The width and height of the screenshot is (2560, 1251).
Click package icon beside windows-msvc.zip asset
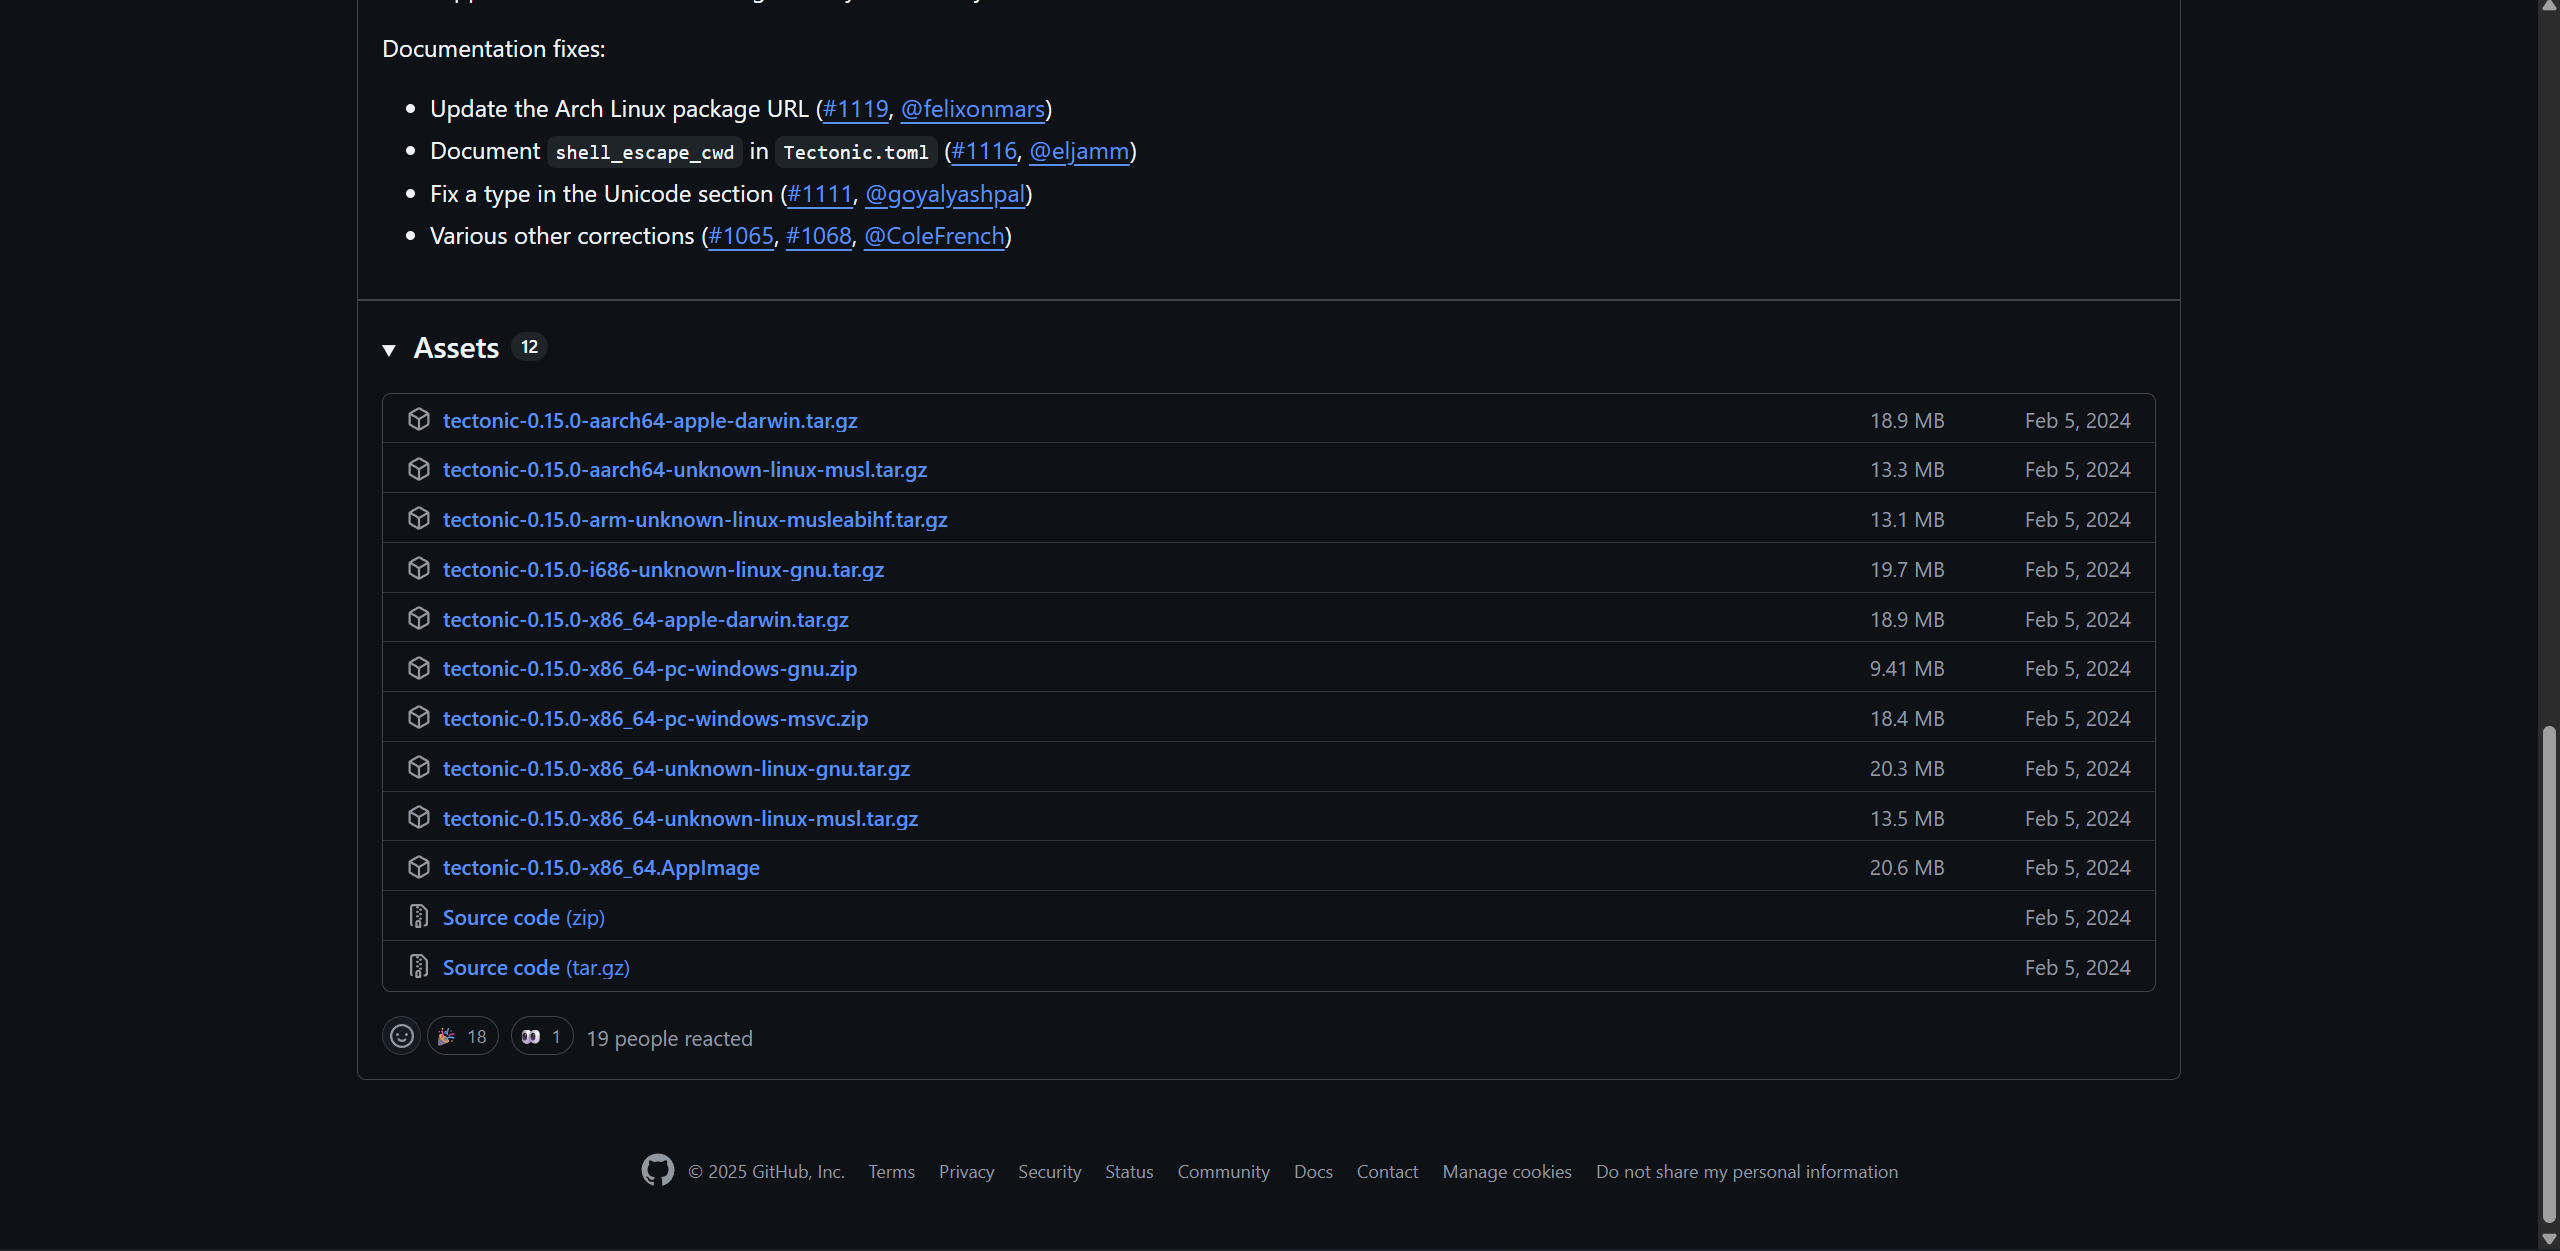click(419, 717)
